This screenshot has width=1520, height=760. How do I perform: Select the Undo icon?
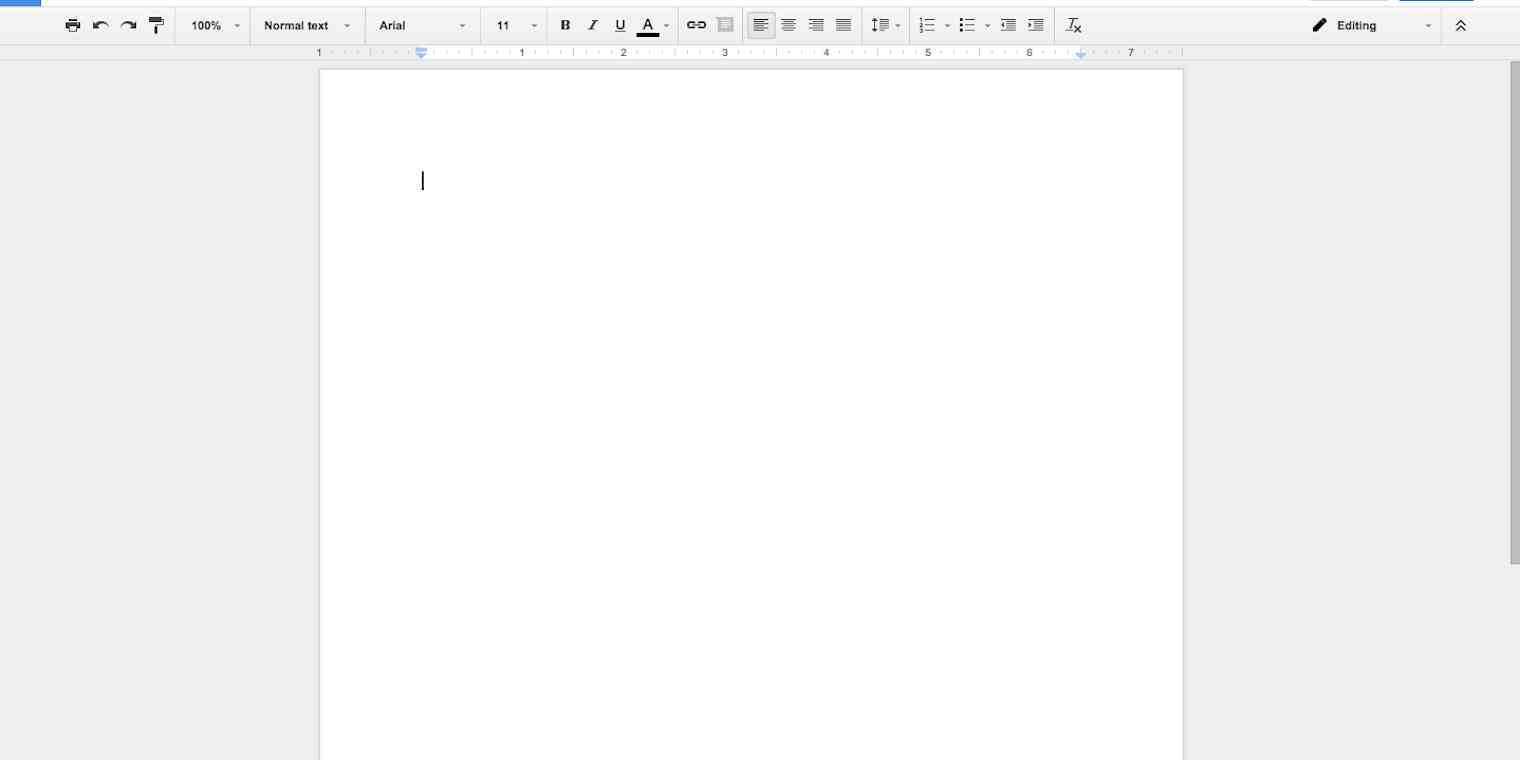100,25
